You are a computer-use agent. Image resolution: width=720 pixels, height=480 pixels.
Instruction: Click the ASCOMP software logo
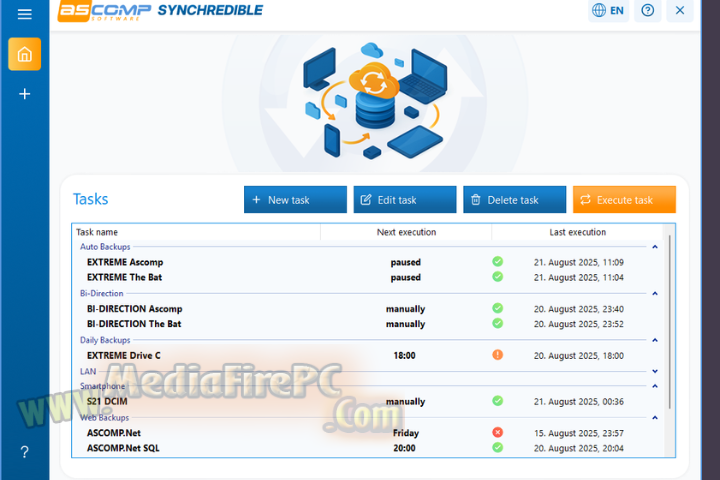pyautogui.click(x=104, y=11)
